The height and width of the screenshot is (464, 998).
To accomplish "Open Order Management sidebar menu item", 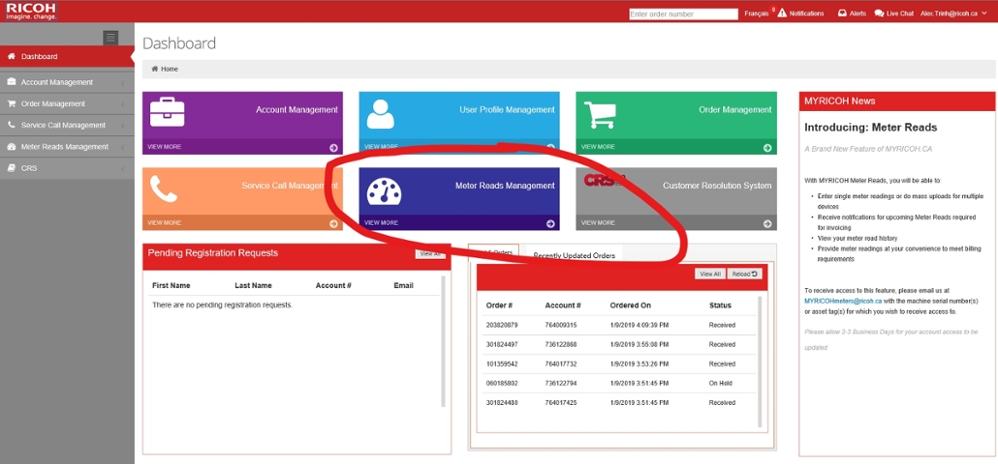I will point(67,104).
